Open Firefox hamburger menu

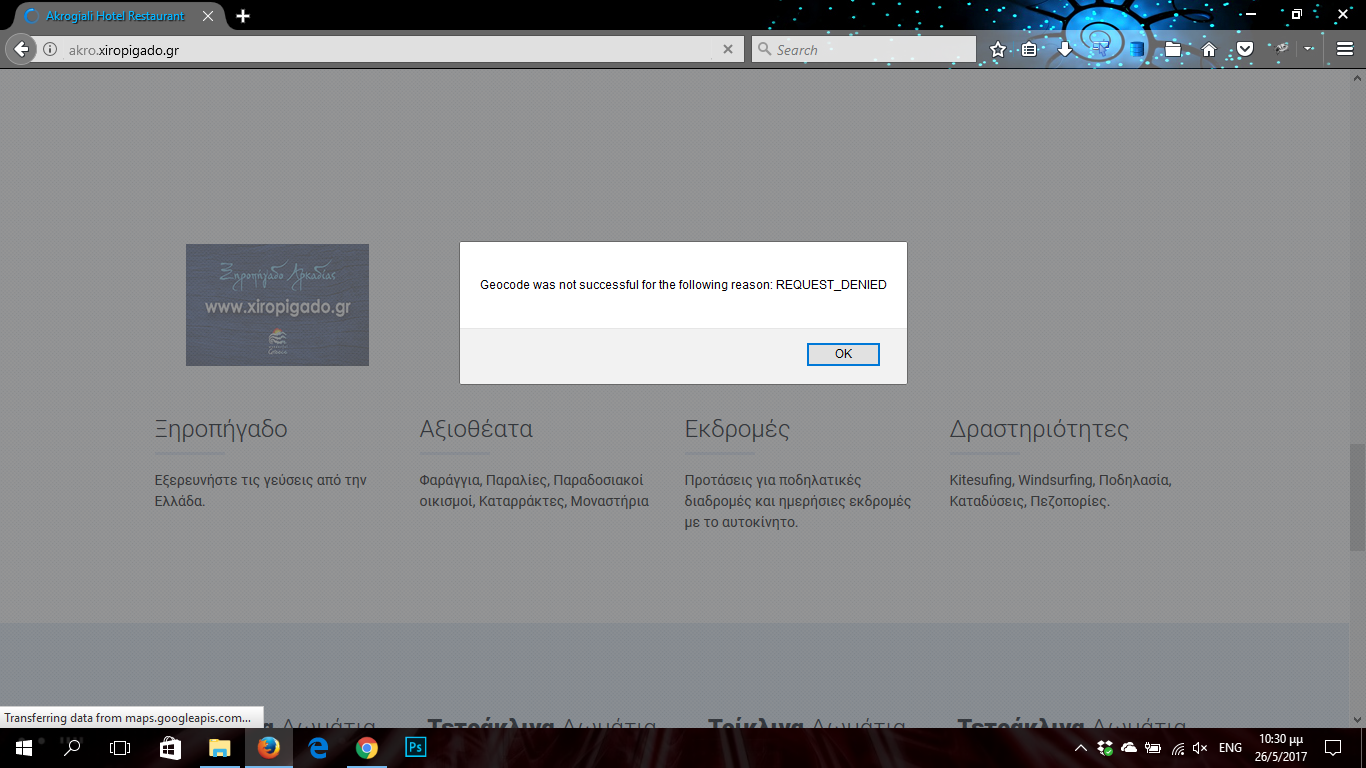1344,49
